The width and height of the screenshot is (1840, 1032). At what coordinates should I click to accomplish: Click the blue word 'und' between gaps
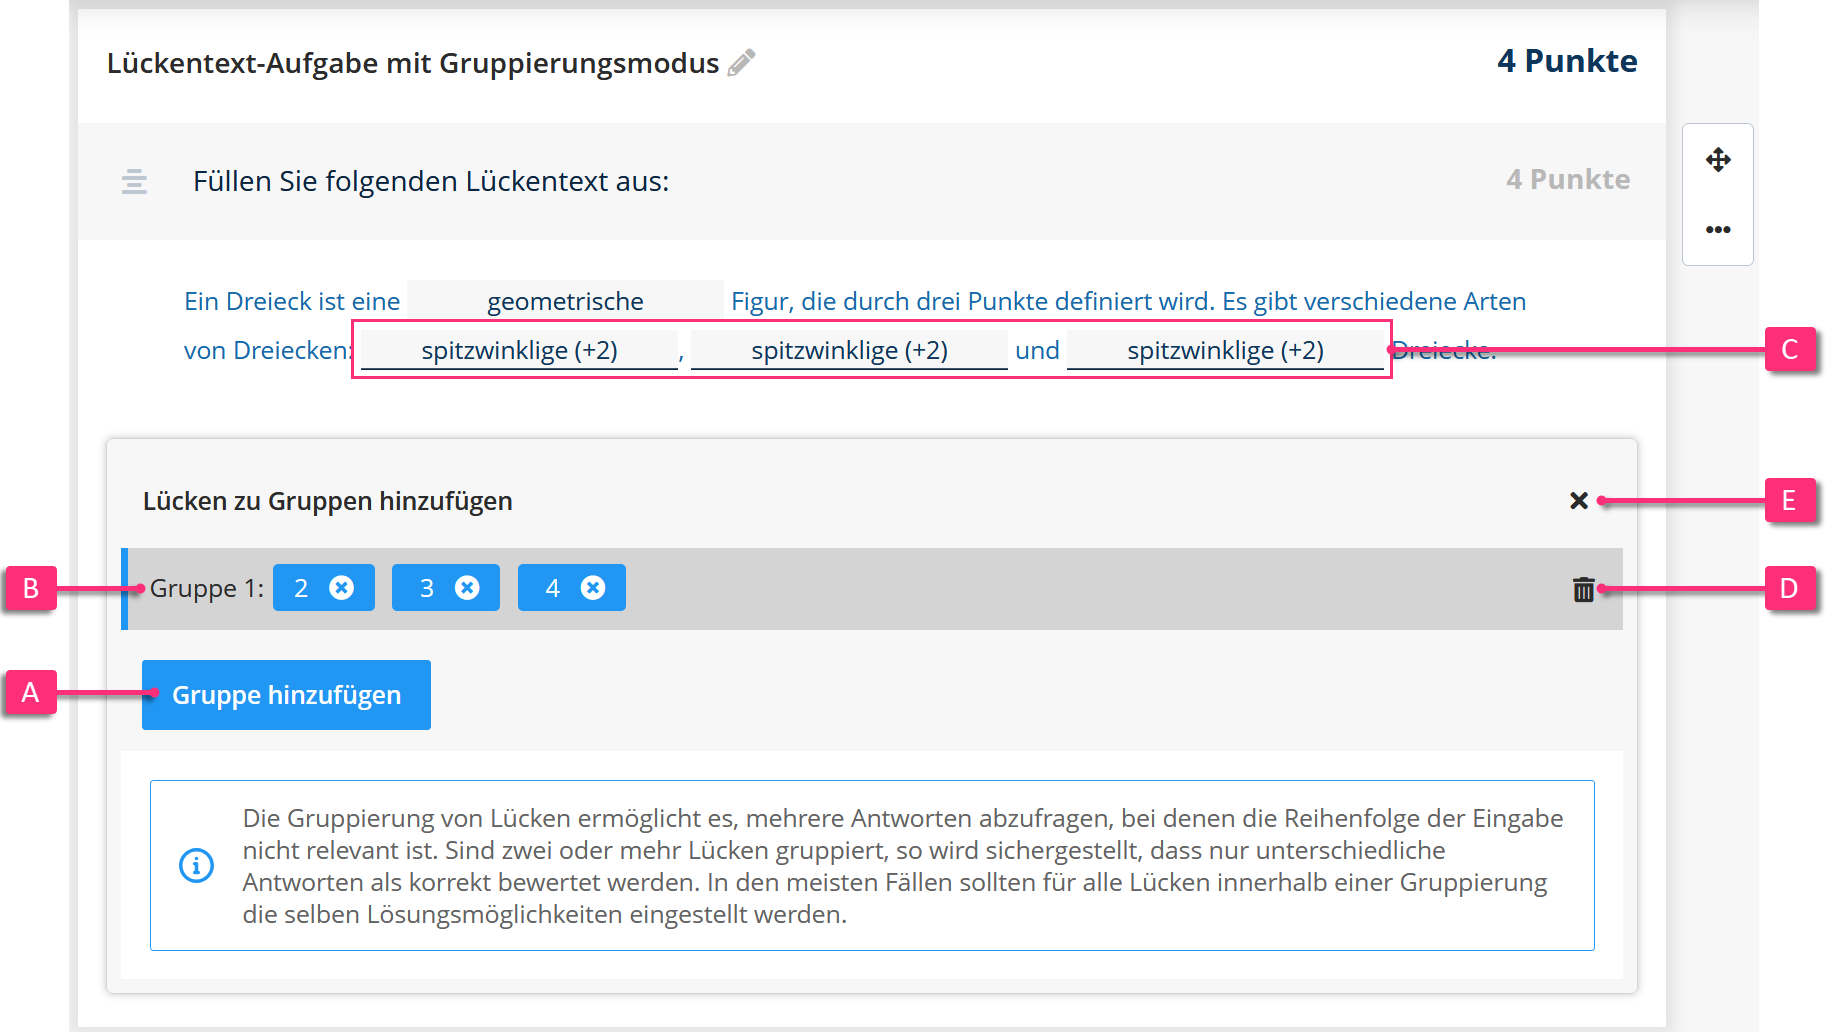point(1037,350)
